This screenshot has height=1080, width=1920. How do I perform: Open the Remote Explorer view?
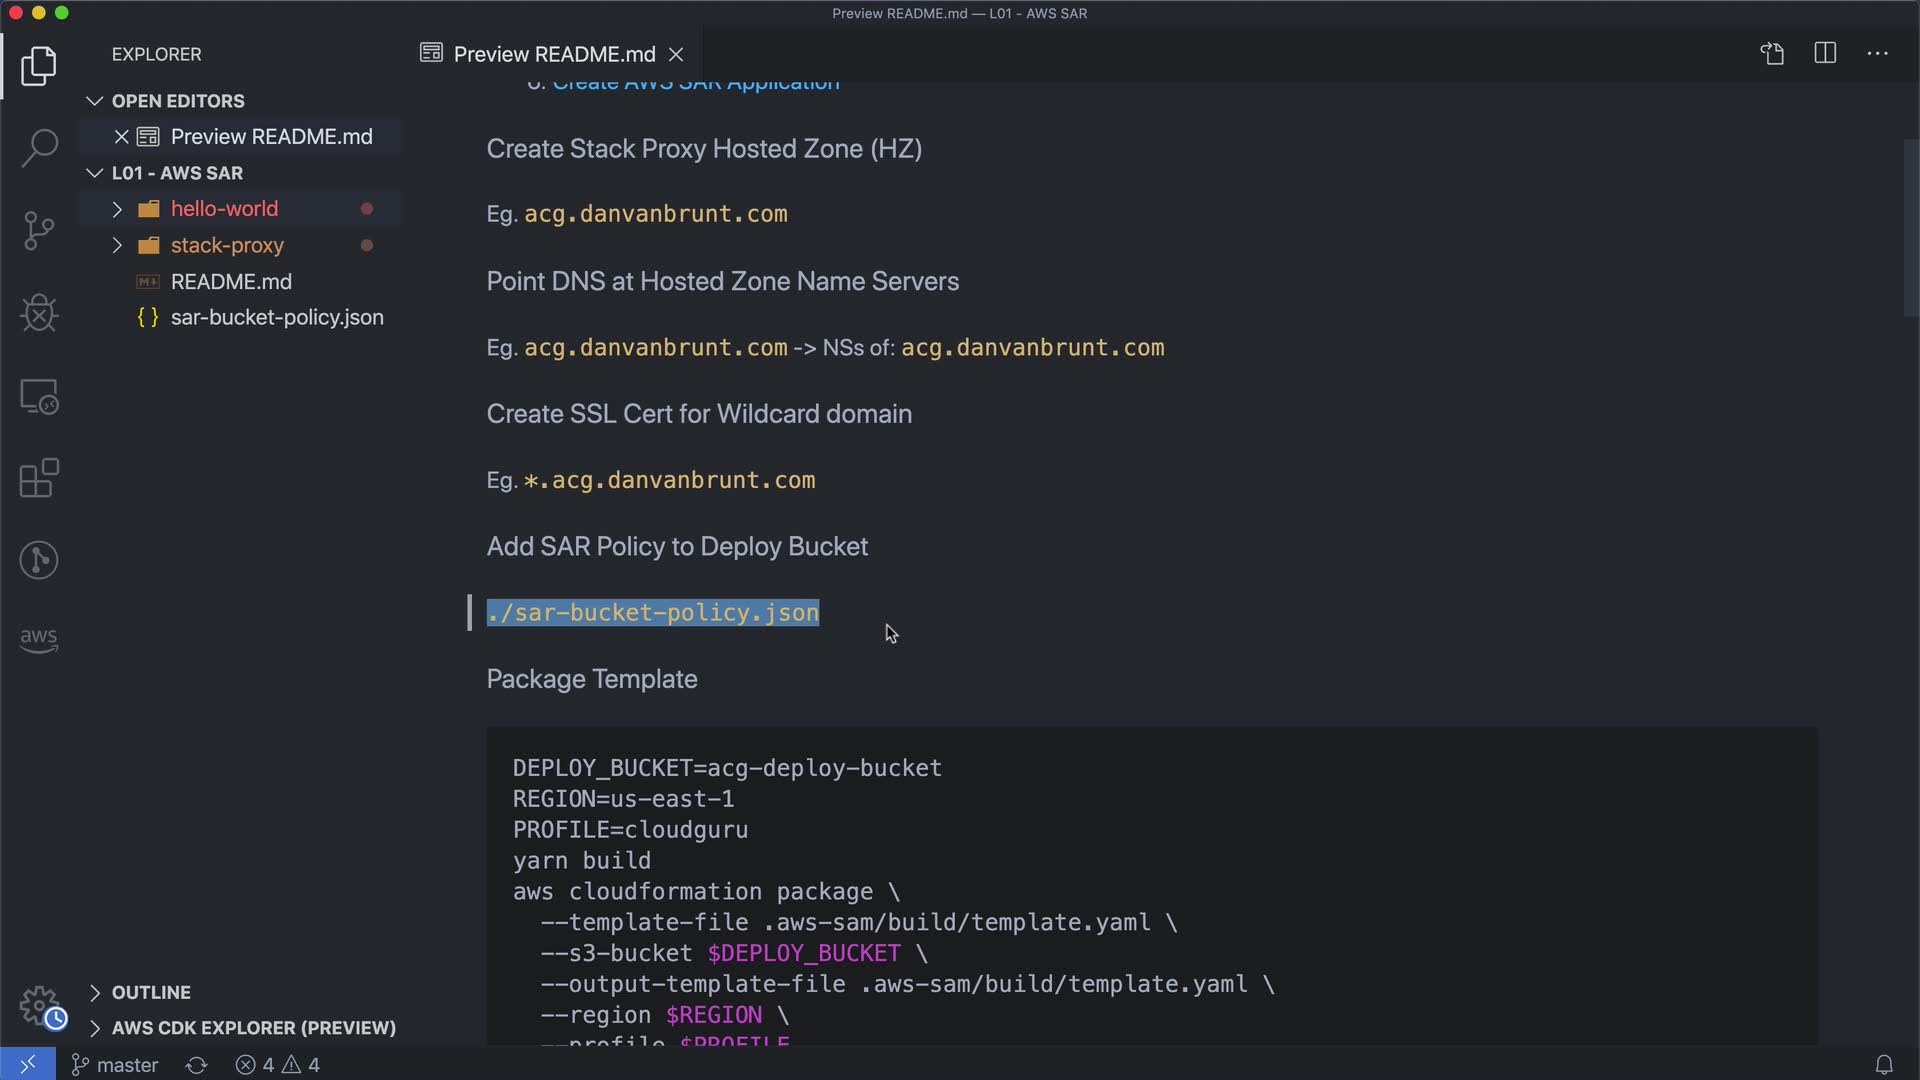39,397
